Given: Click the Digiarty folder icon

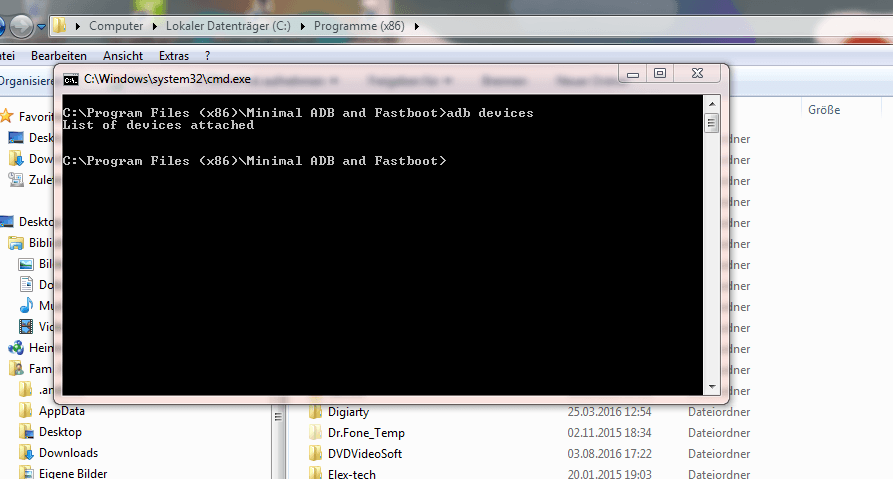Looking at the screenshot, I should pos(316,411).
